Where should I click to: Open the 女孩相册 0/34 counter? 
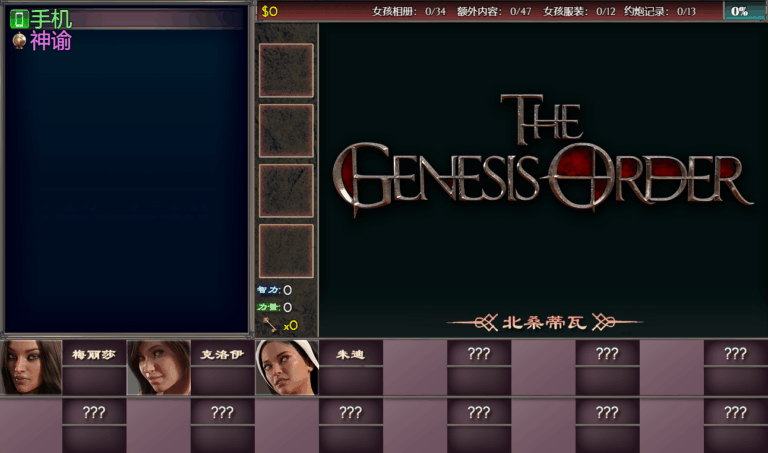pos(408,11)
